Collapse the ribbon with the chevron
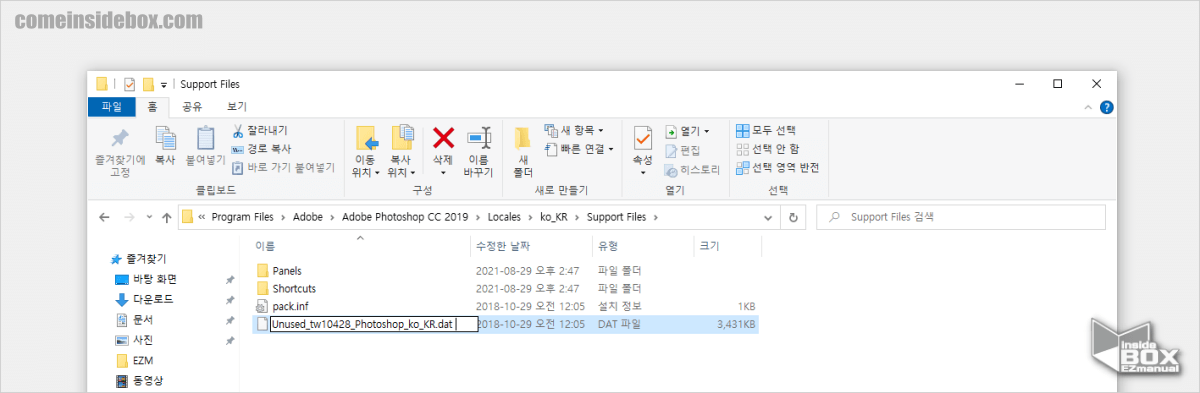The height and width of the screenshot is (393, 1200). [x=1088, y=107]
